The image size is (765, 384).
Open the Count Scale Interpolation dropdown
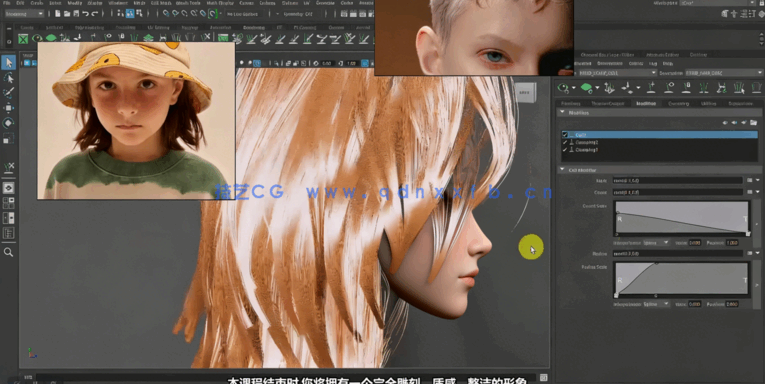tap(656, 243)
